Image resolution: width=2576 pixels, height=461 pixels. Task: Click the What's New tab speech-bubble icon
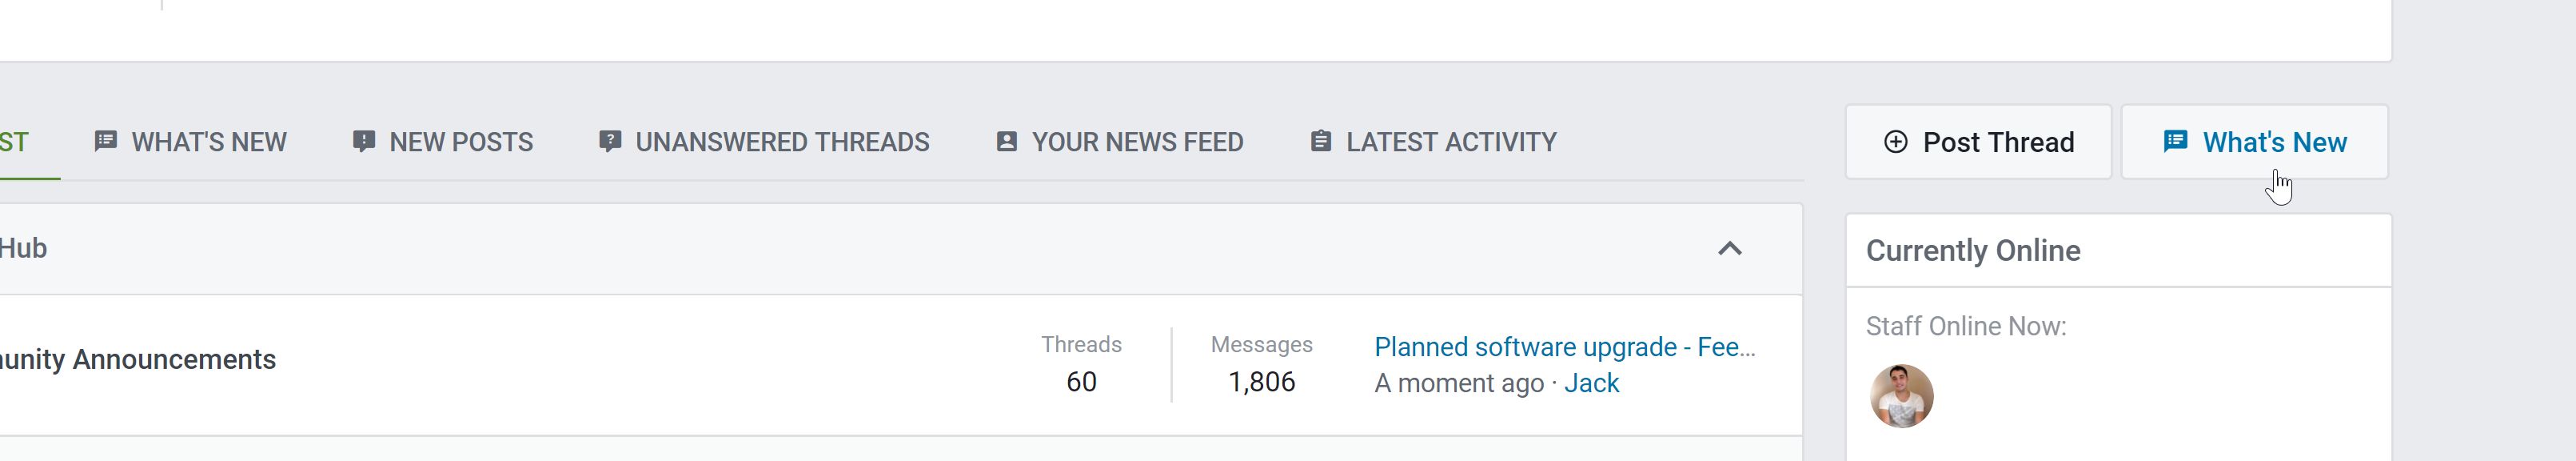coord(105,141)
